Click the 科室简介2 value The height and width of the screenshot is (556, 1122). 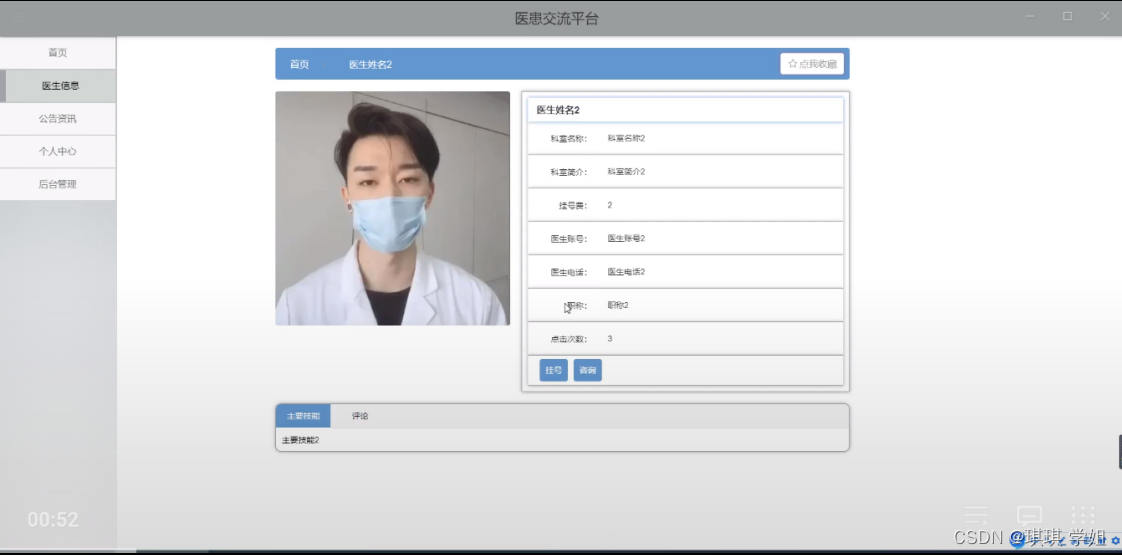pos(626,172)
